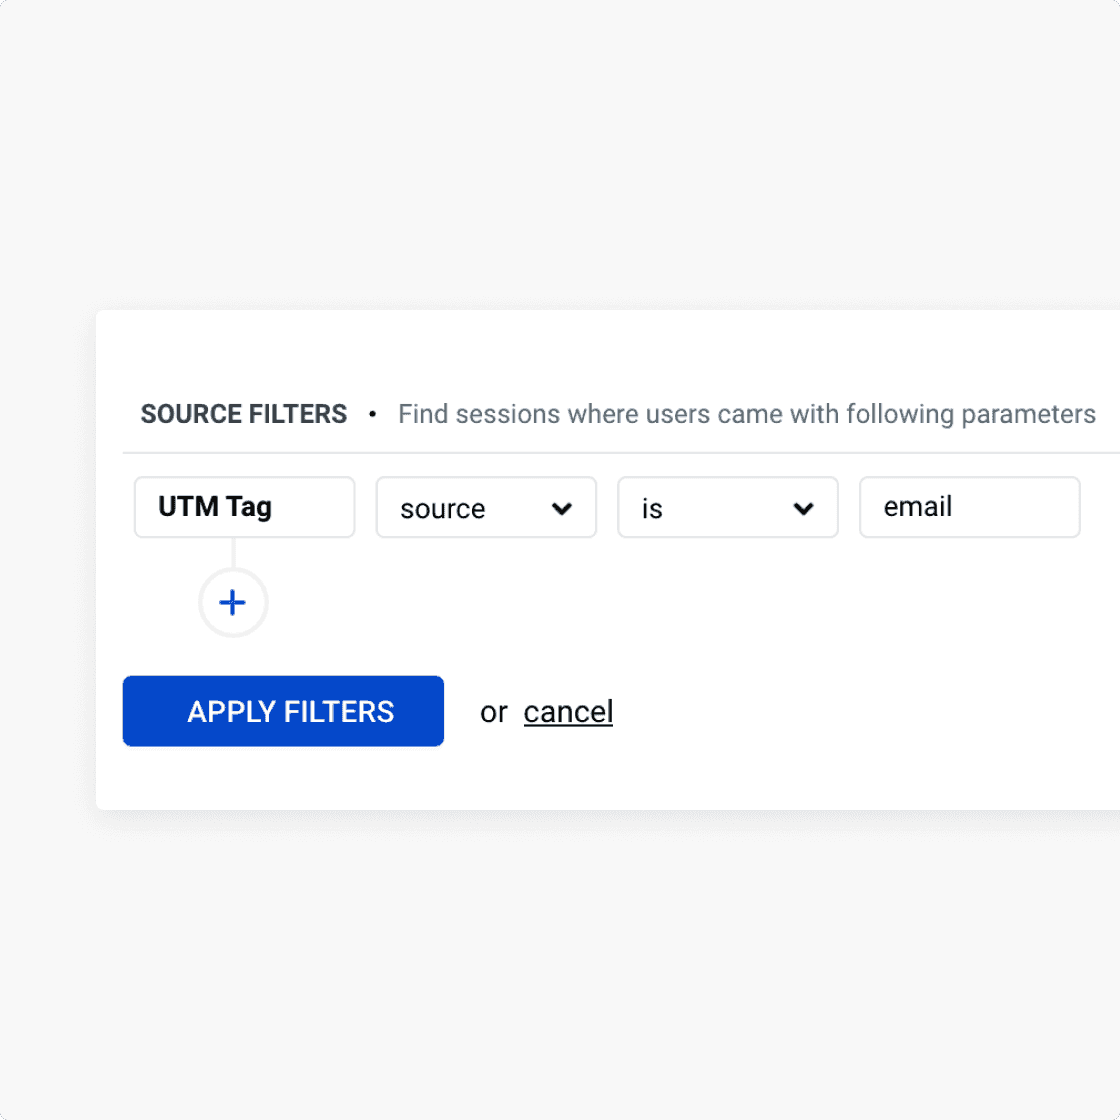Expand the 'is' condition dropdown

(x=727, y=508)
